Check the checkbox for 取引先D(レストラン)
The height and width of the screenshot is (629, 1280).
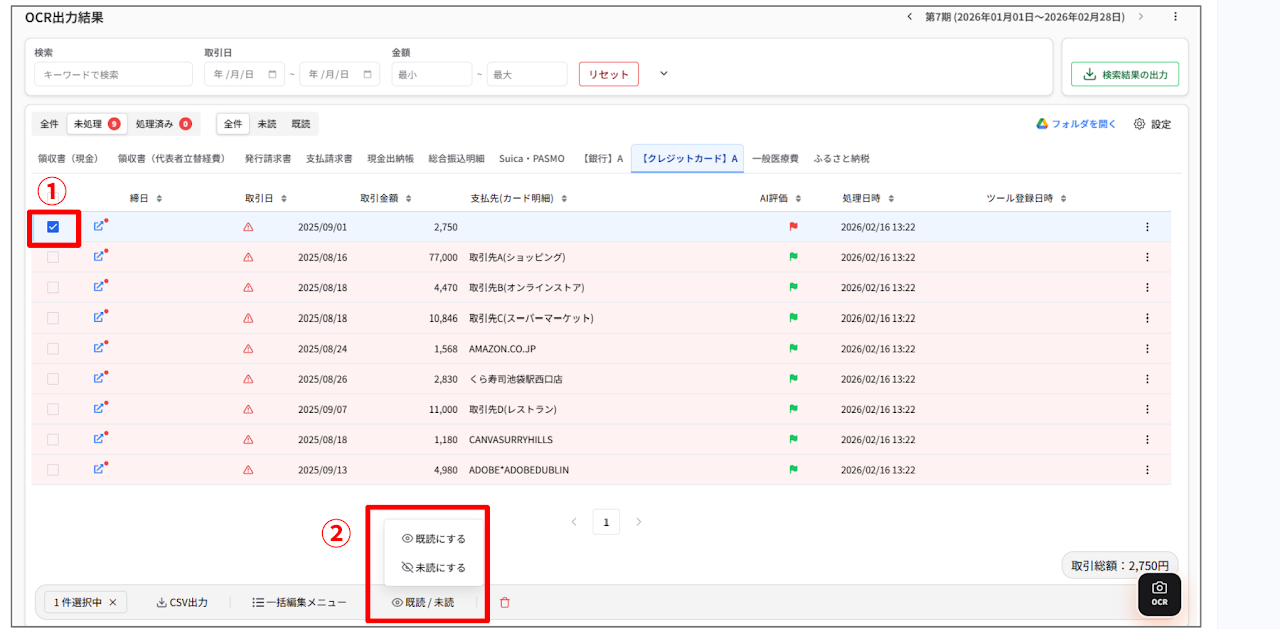[x=53, y=409]
